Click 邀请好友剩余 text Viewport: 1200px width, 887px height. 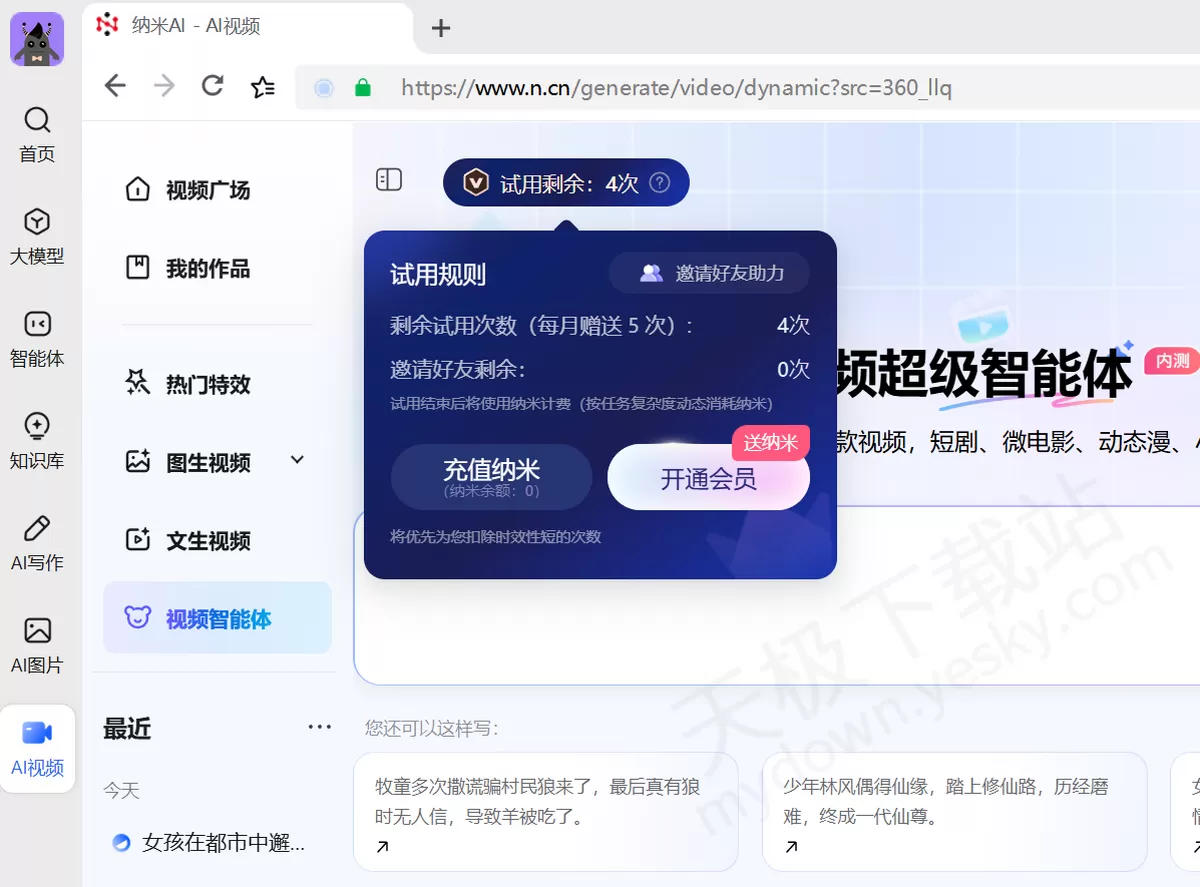pos(458,369)
